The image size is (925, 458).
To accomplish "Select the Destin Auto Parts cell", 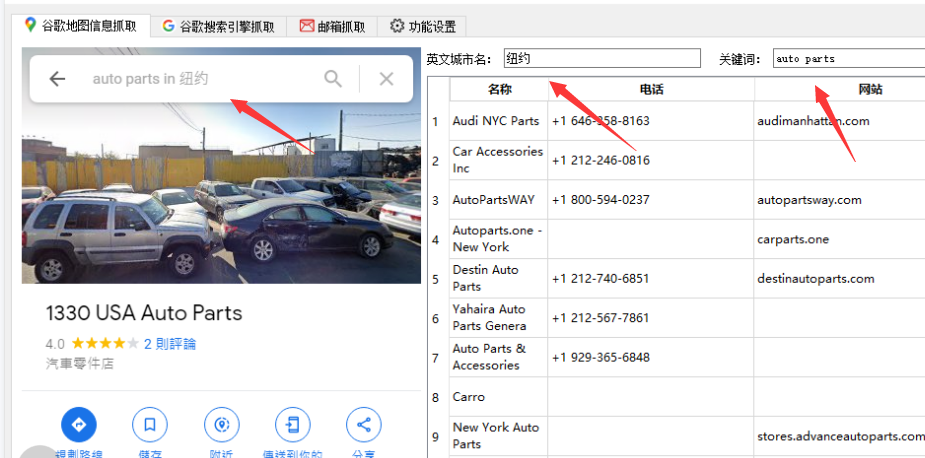I will click(498, 279).
